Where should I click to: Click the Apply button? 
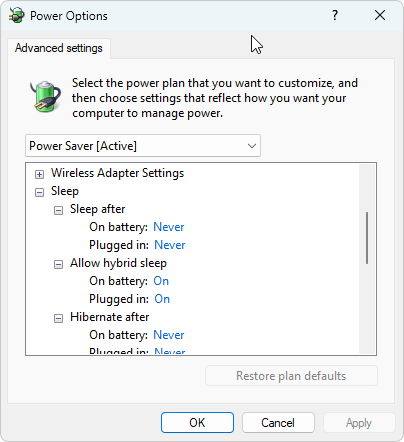click(x=359, y=423)
